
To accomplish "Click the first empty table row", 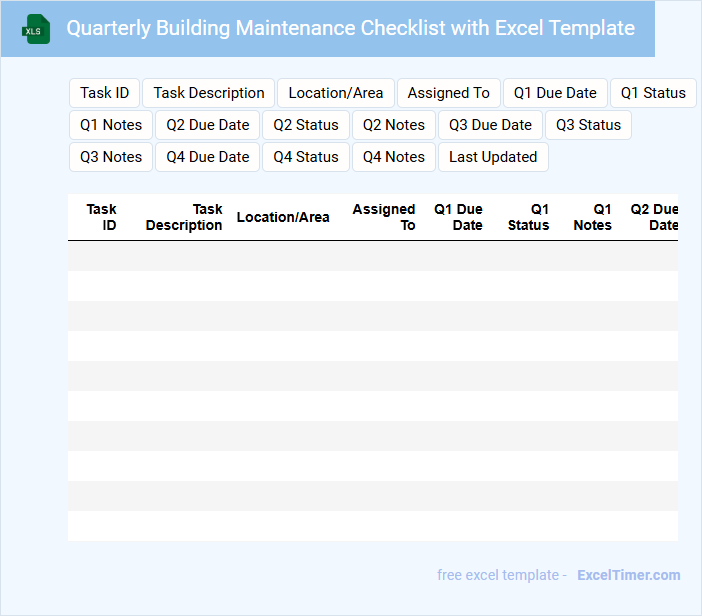I will click(x=372, y=256).
